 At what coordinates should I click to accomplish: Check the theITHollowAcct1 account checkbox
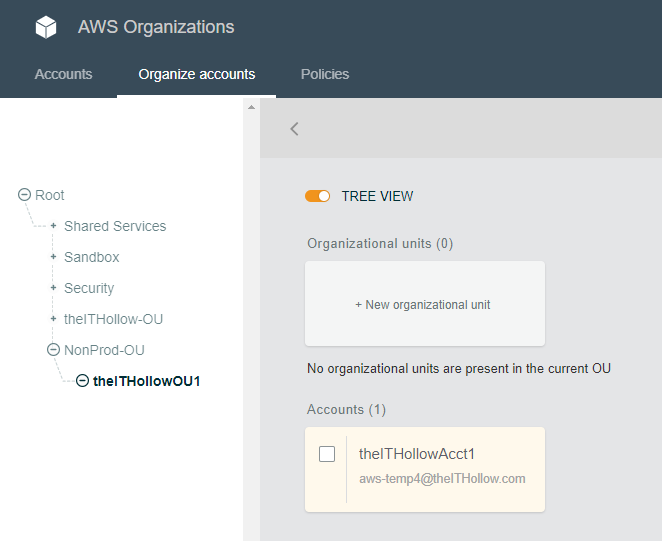pos(327,454)
